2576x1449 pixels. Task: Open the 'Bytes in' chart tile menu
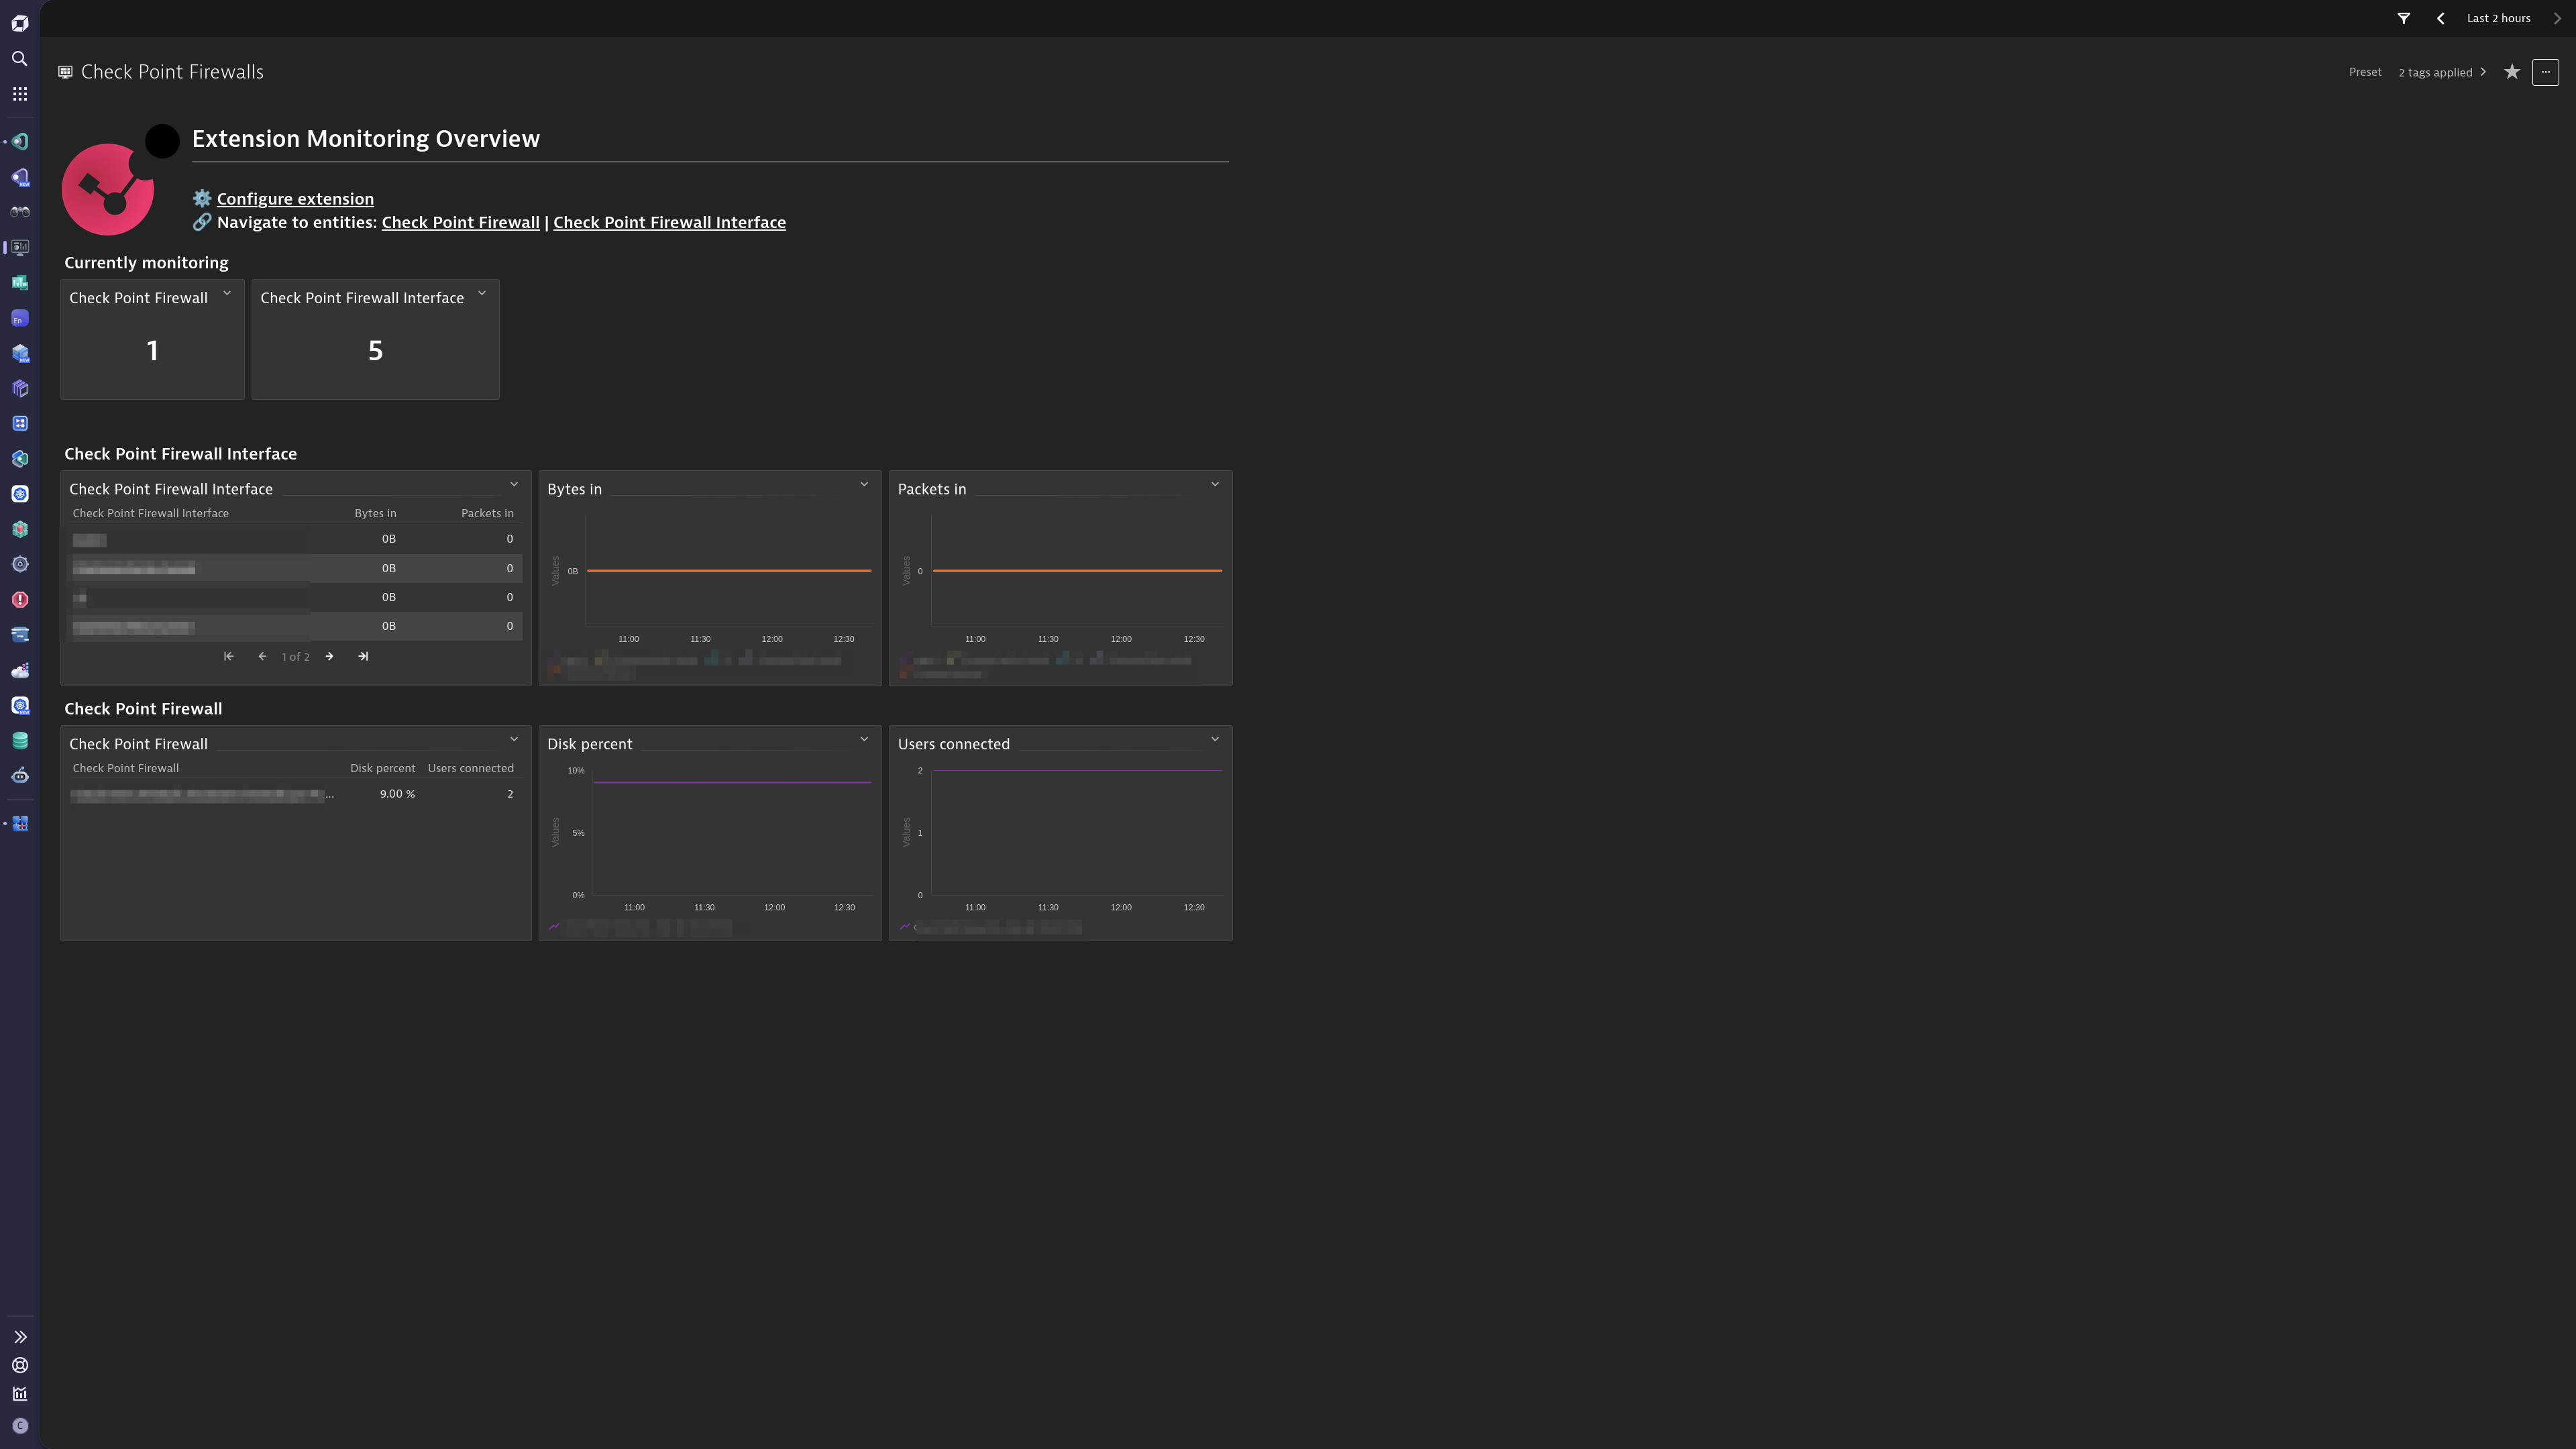[x=864, y=484]
